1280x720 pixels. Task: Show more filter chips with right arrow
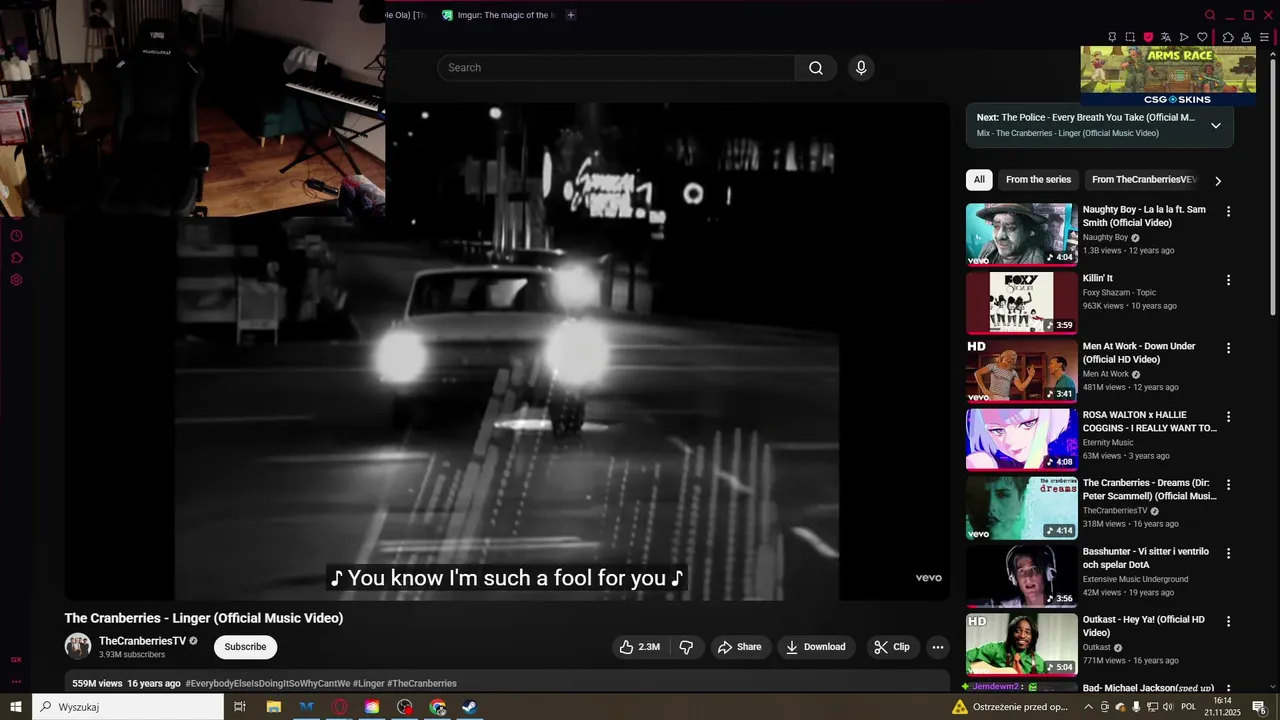[1218, 181]
